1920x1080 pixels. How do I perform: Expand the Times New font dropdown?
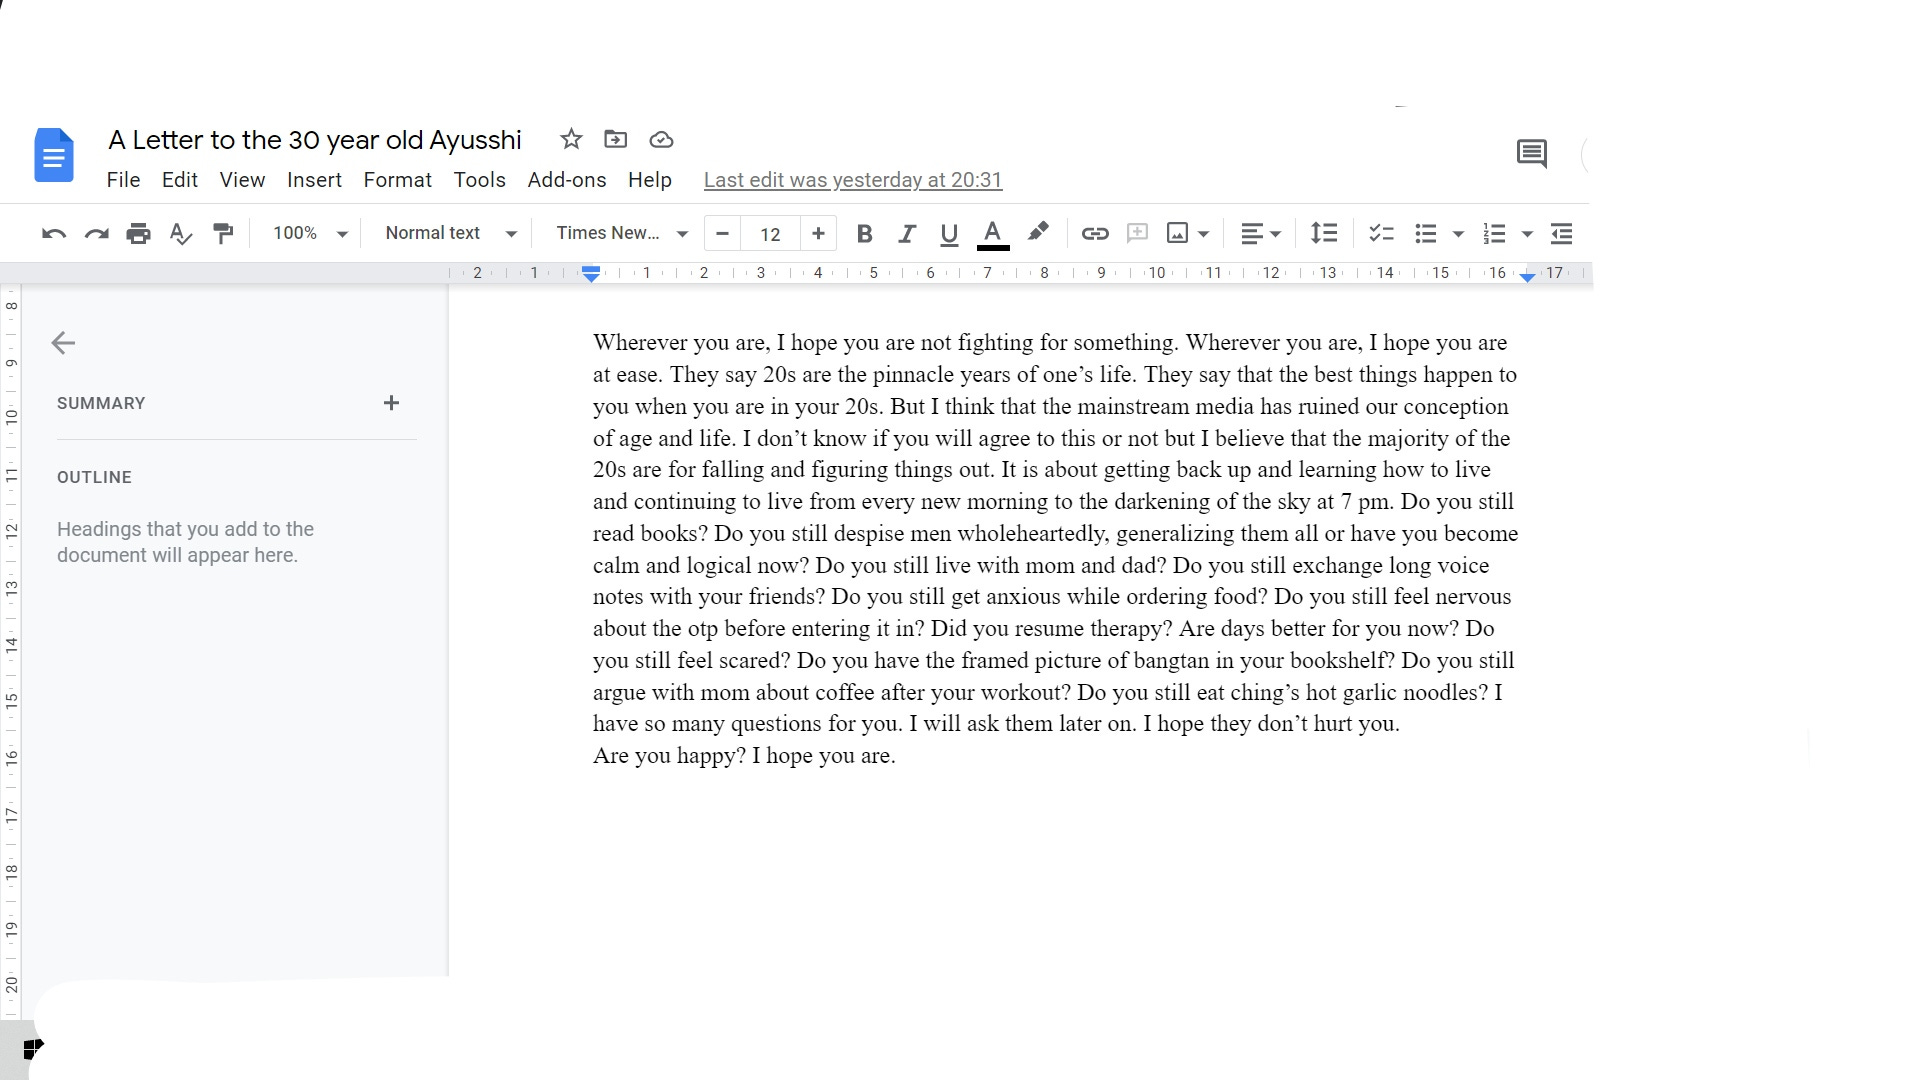[622, 234]
